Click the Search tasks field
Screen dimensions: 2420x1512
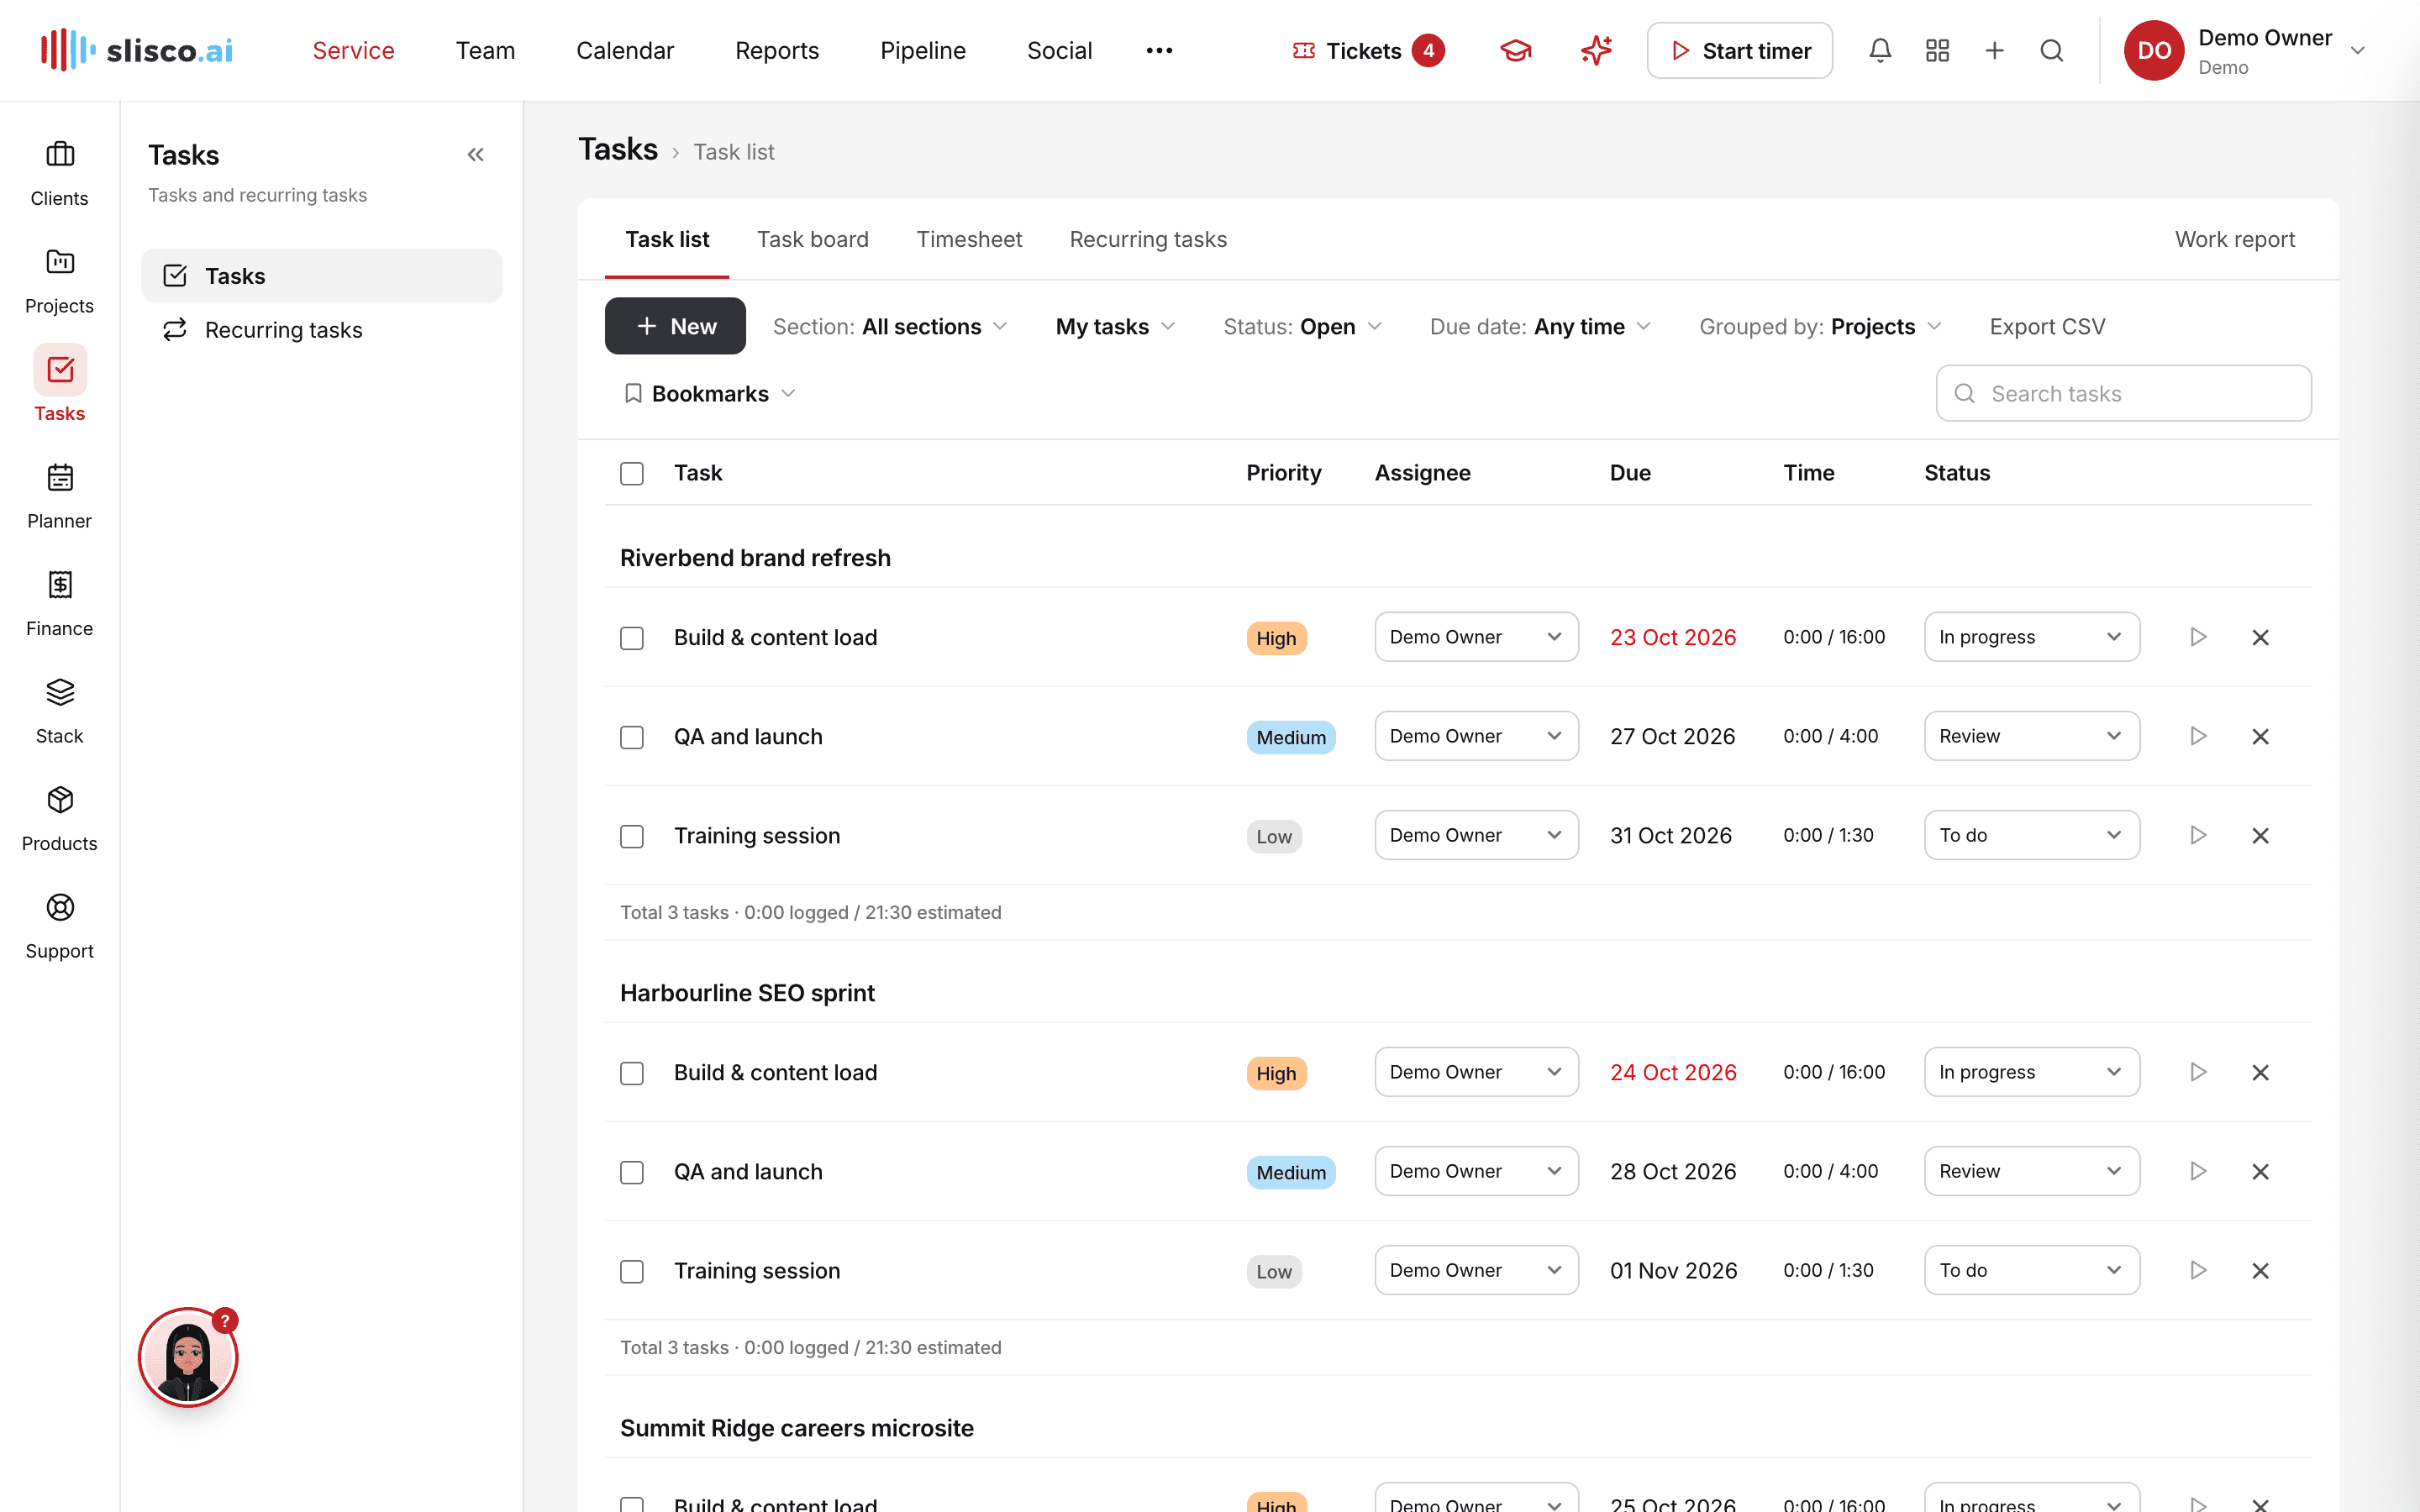tap(2124, 393)
